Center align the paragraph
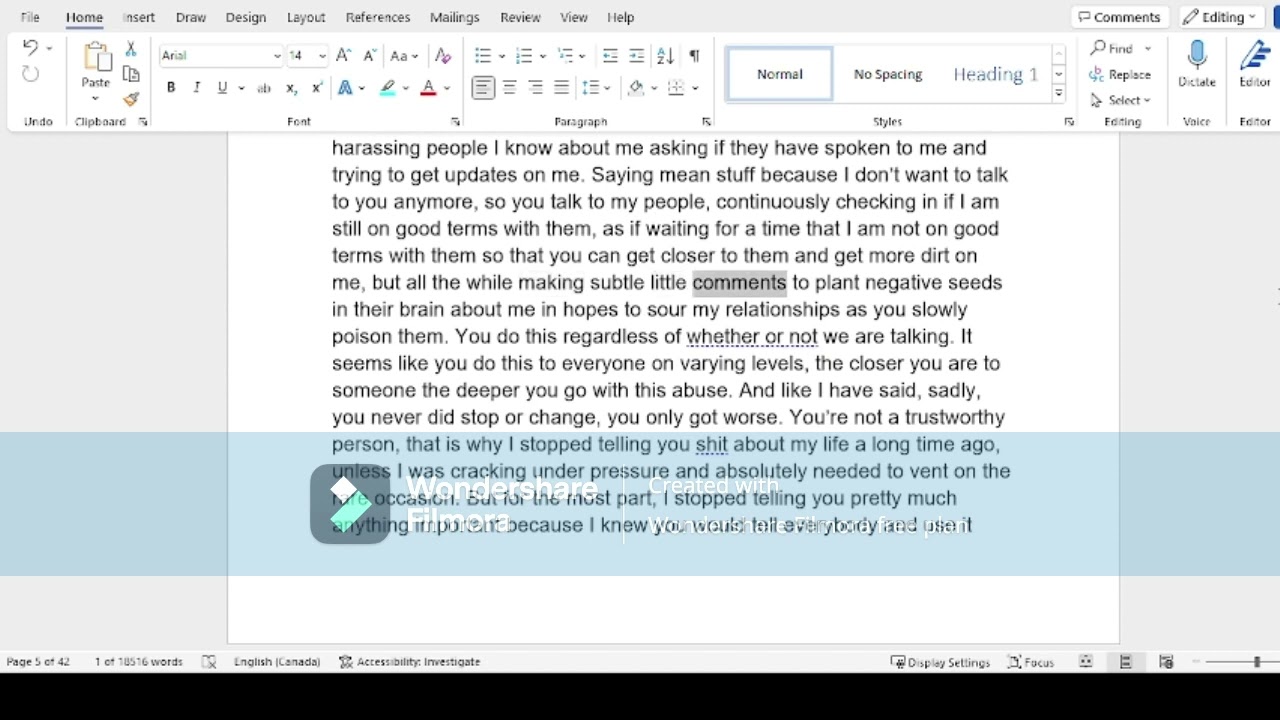 tap(509, 88)
